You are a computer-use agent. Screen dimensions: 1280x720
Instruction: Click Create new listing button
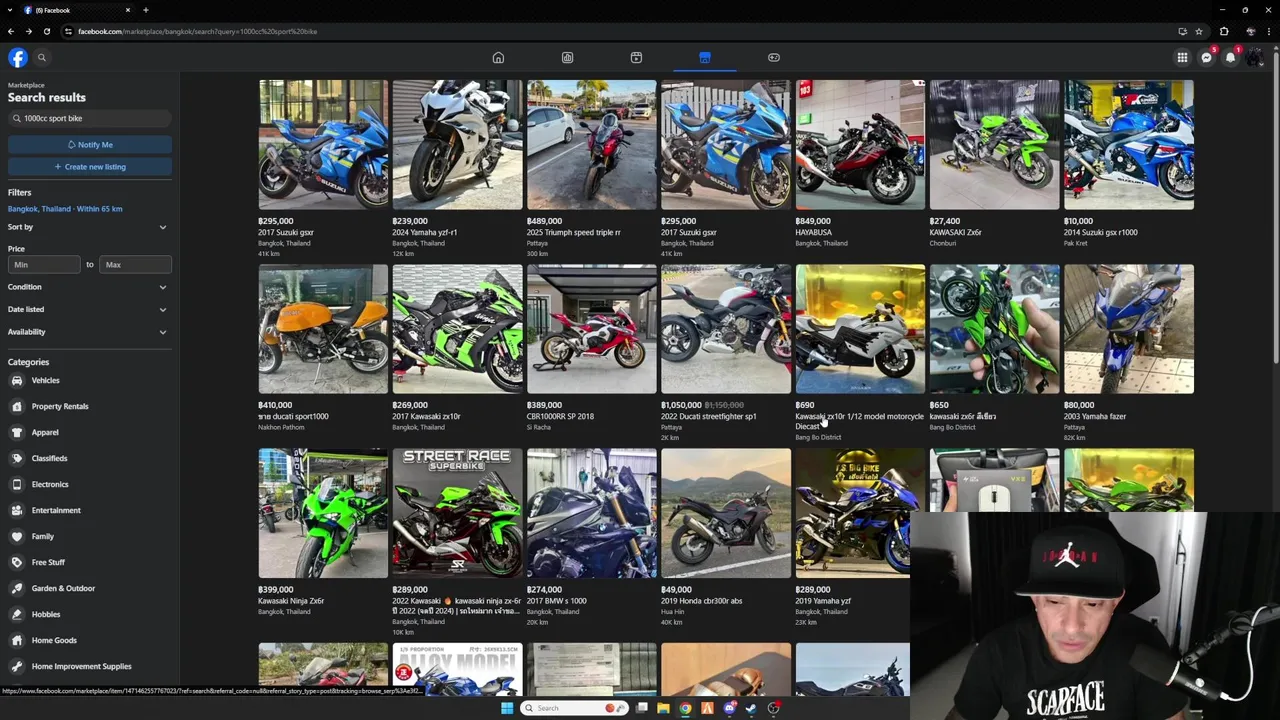[x=90, y=167]
